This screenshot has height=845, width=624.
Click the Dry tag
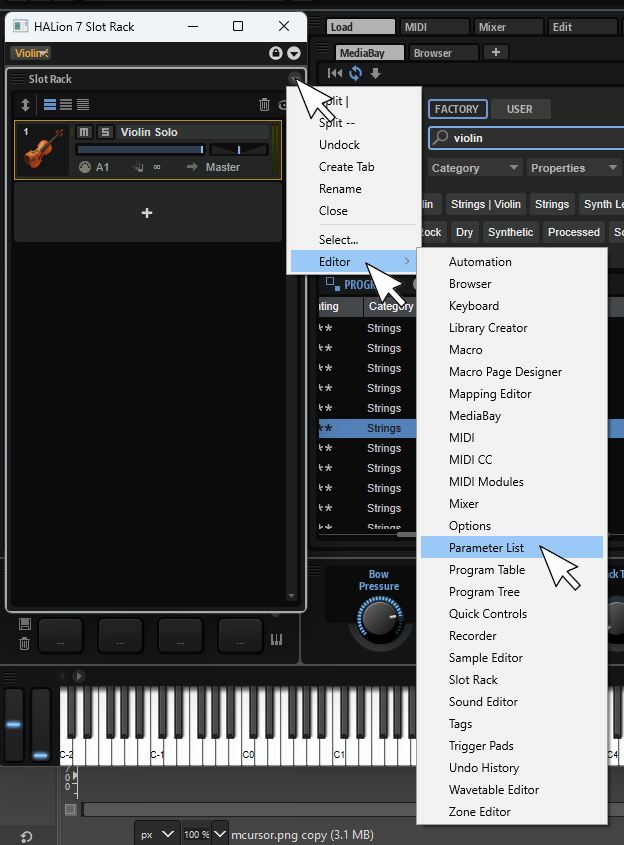(464, 232)
